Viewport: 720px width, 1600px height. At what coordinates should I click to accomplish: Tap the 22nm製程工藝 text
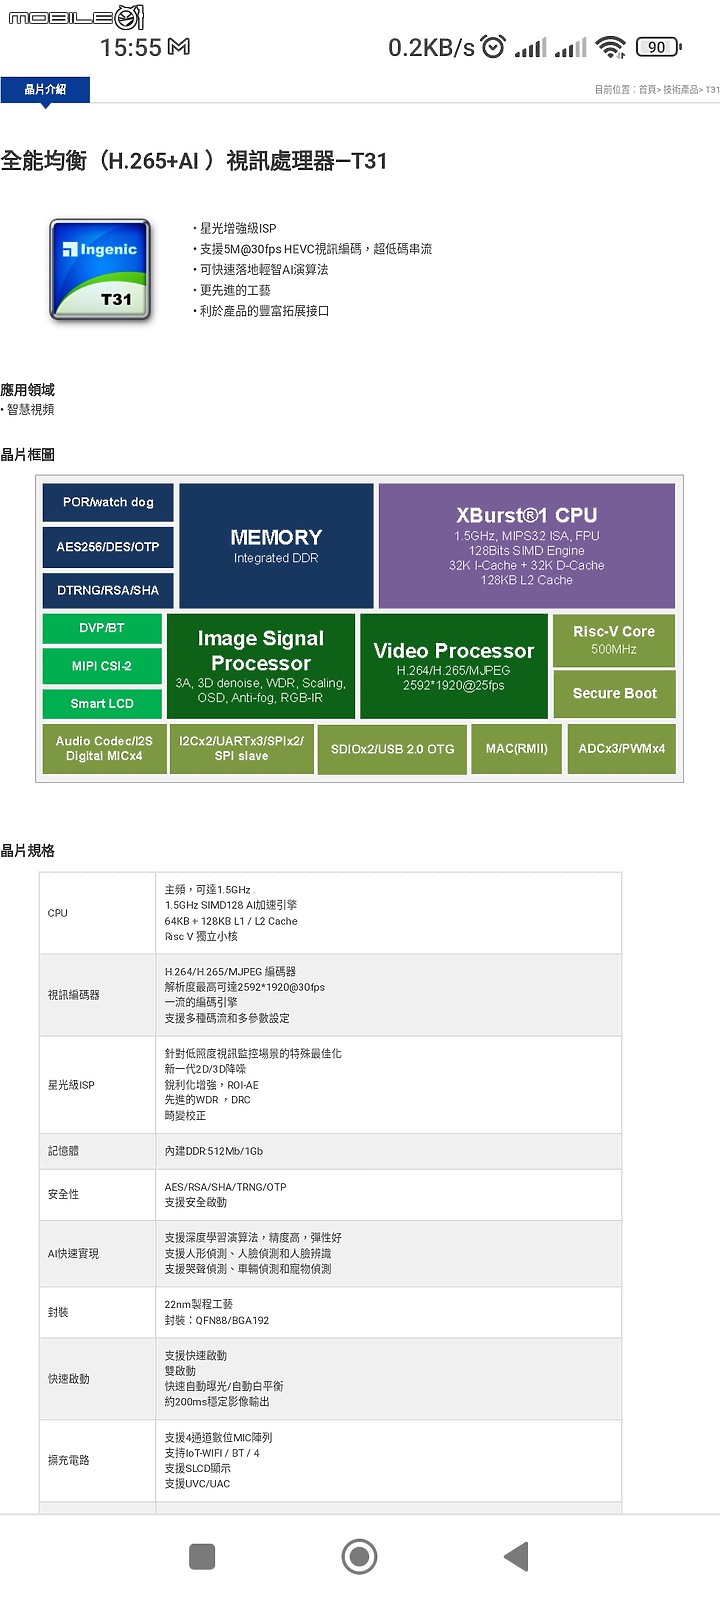(x=198, y=1305)
